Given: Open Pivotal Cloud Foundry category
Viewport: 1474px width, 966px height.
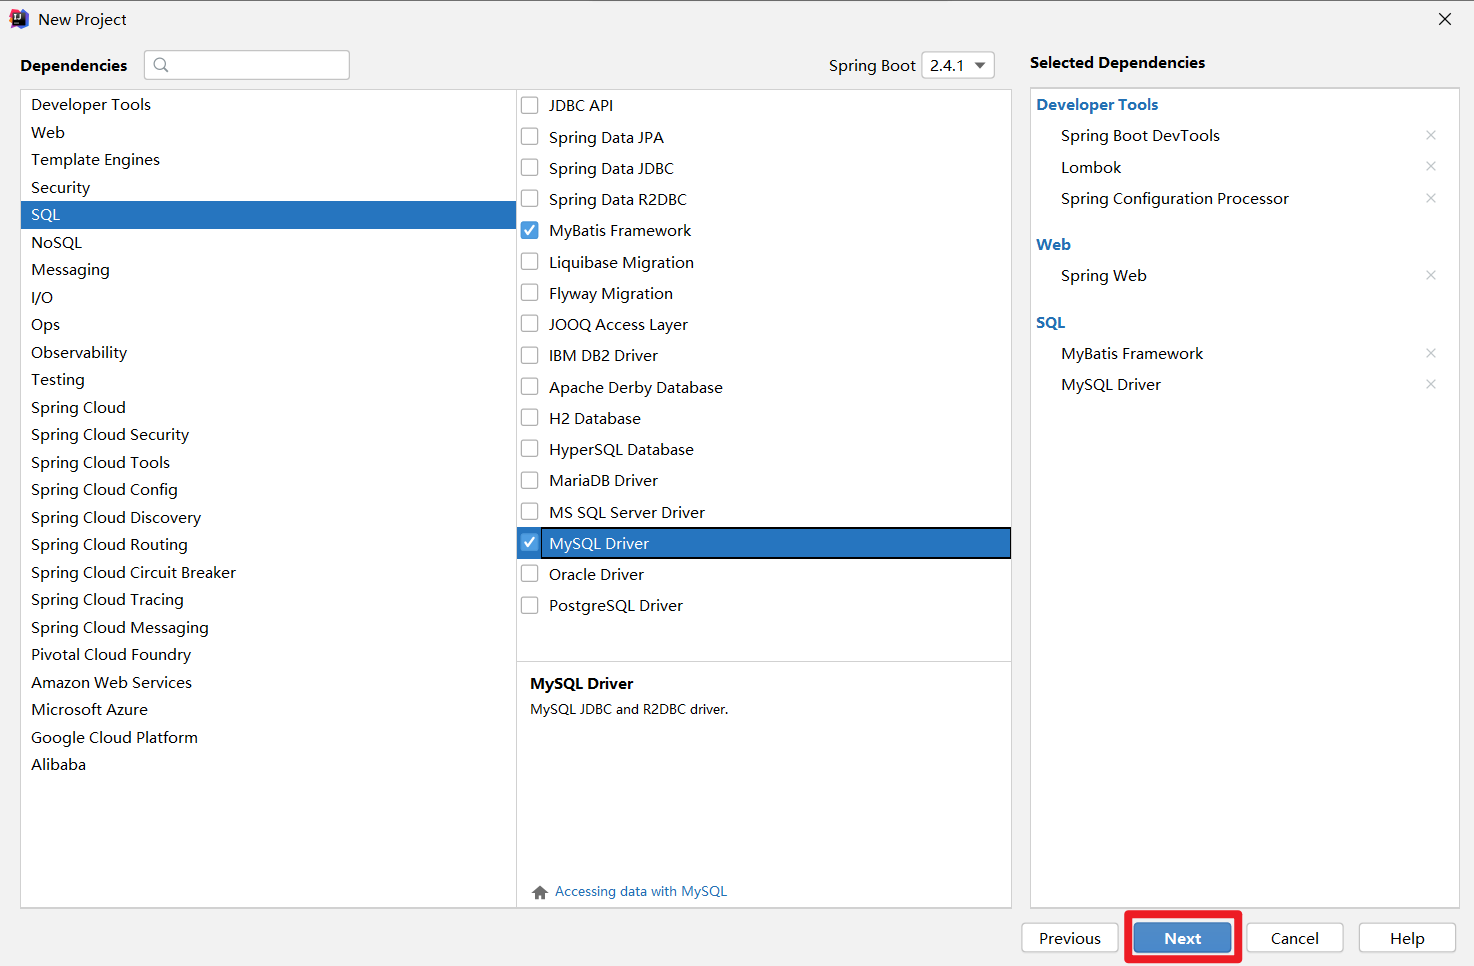Looking at the screenshot, I should click(x=268, y=654).
